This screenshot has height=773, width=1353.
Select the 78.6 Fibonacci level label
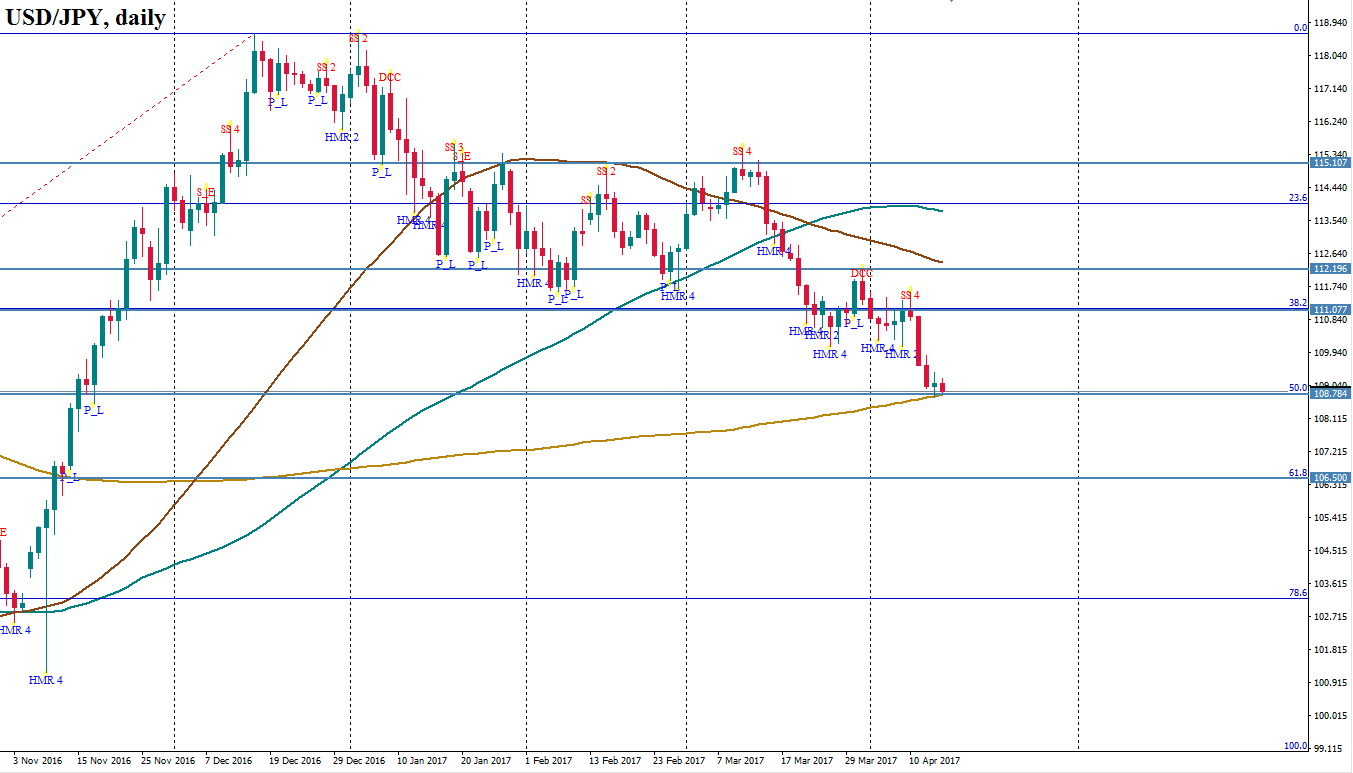1298,593
